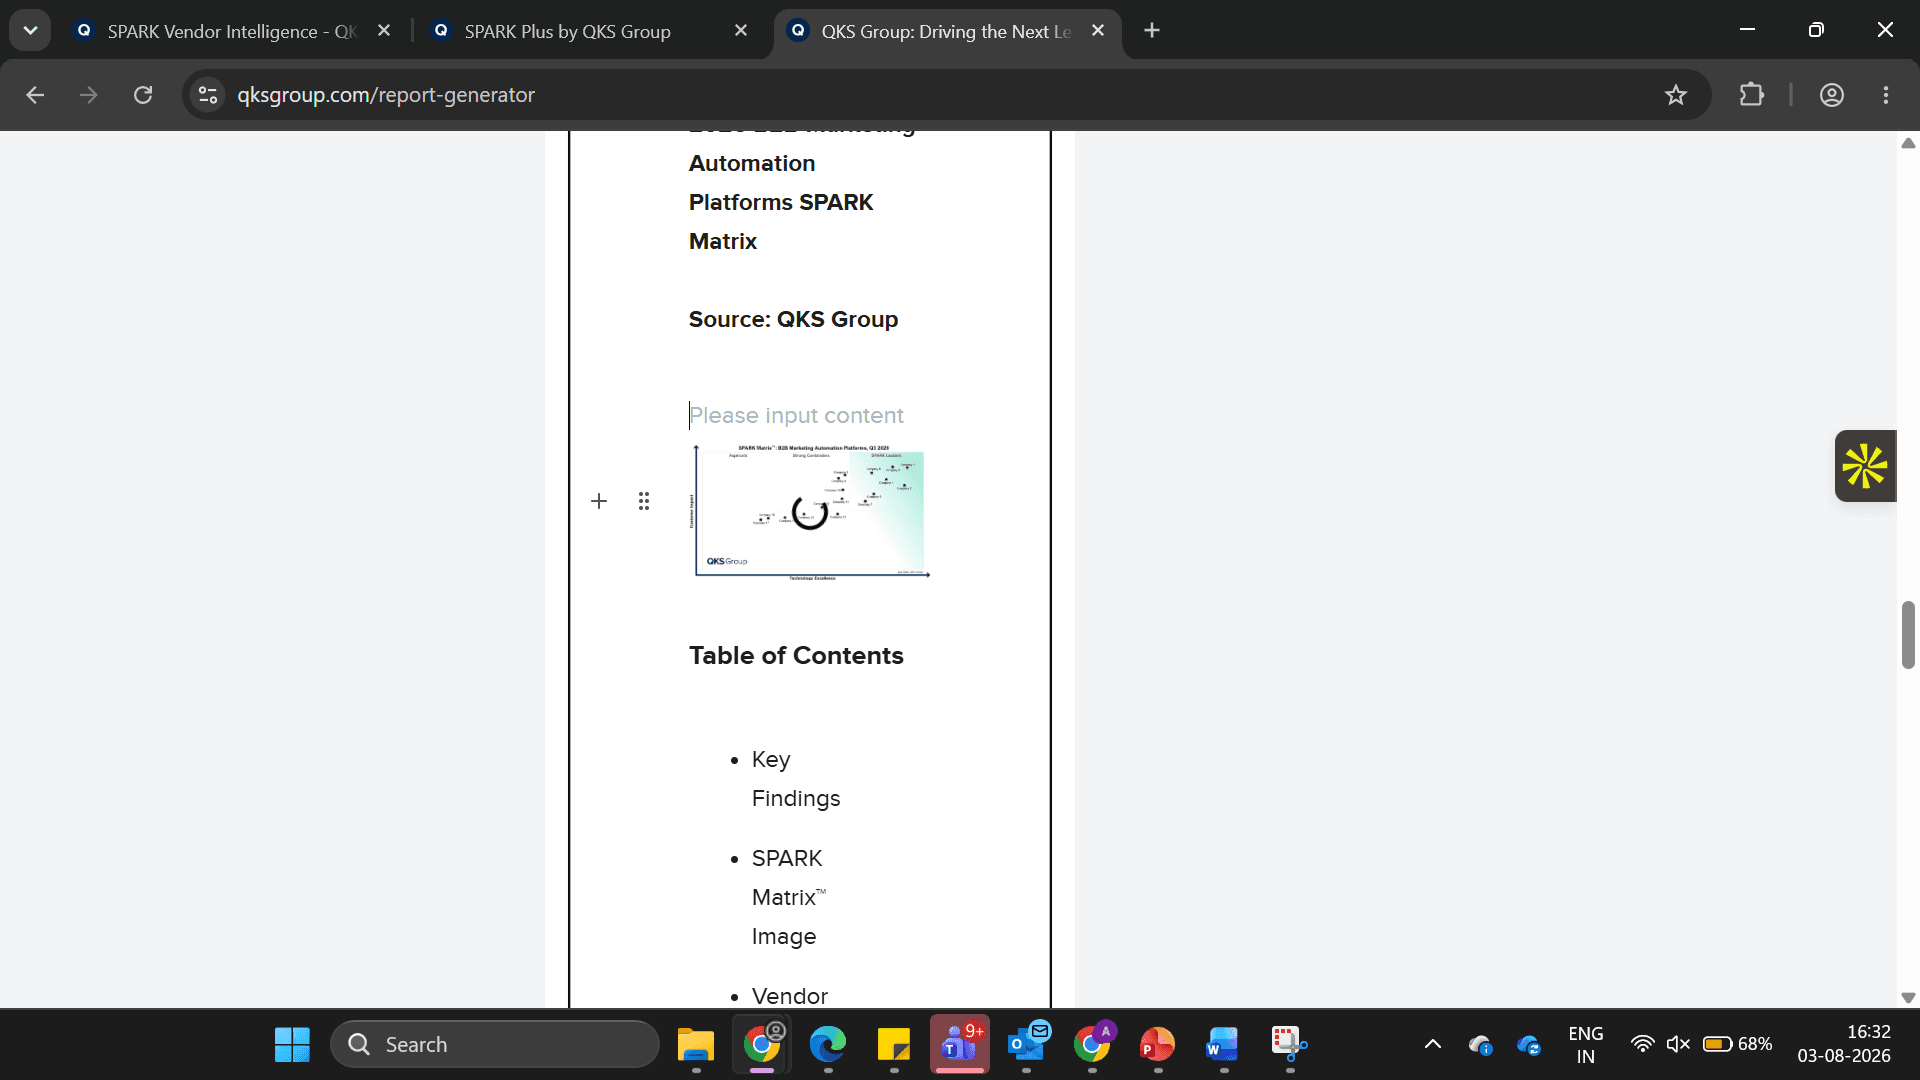Open the Chrome profile account icon
Image resolution: width=1920 pixels, height=1080 pixels.
[x=1832, y=95]
